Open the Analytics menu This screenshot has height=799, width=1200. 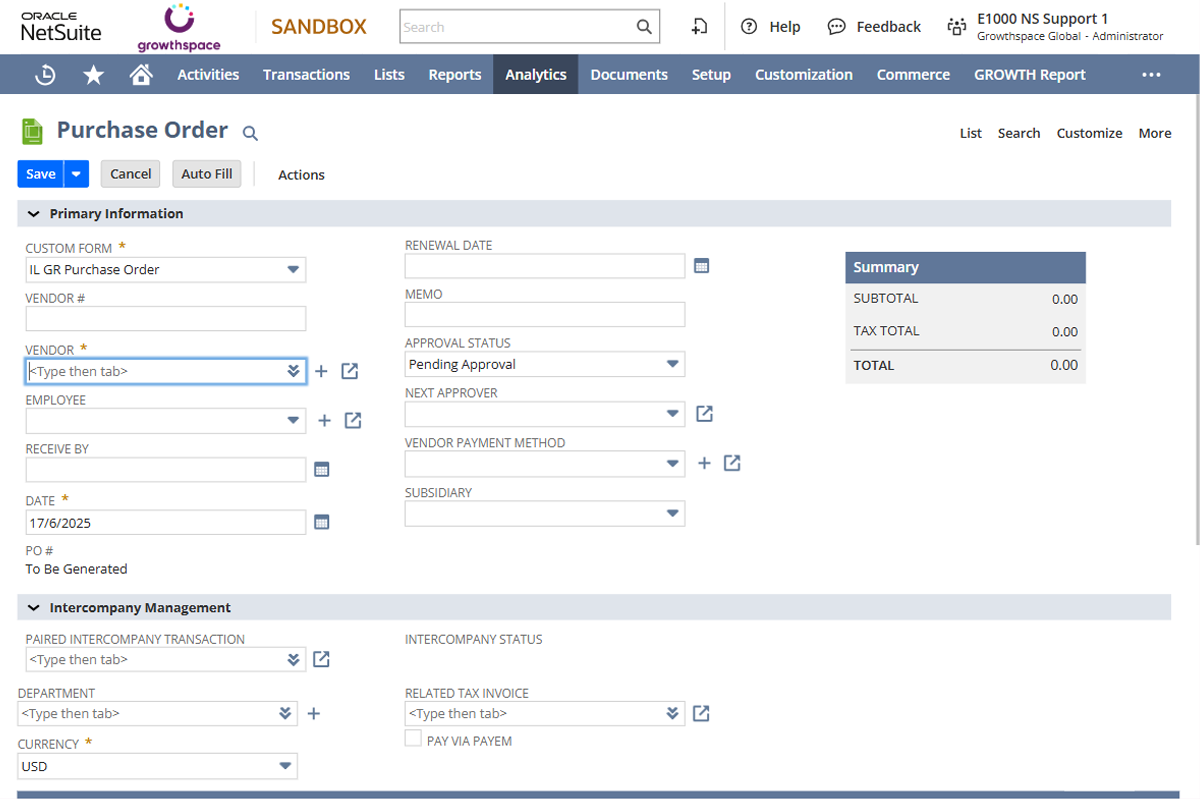536,75
